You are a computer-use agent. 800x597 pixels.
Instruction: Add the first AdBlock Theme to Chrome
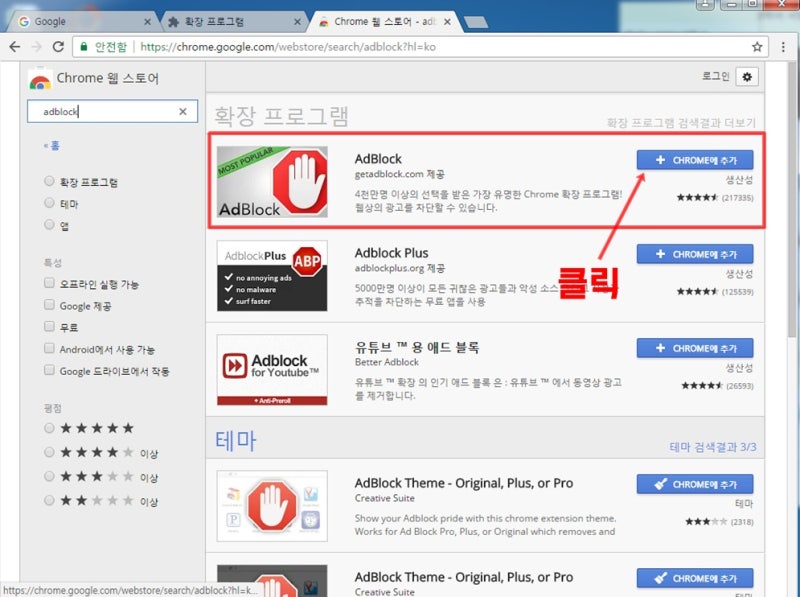[695, 484]
